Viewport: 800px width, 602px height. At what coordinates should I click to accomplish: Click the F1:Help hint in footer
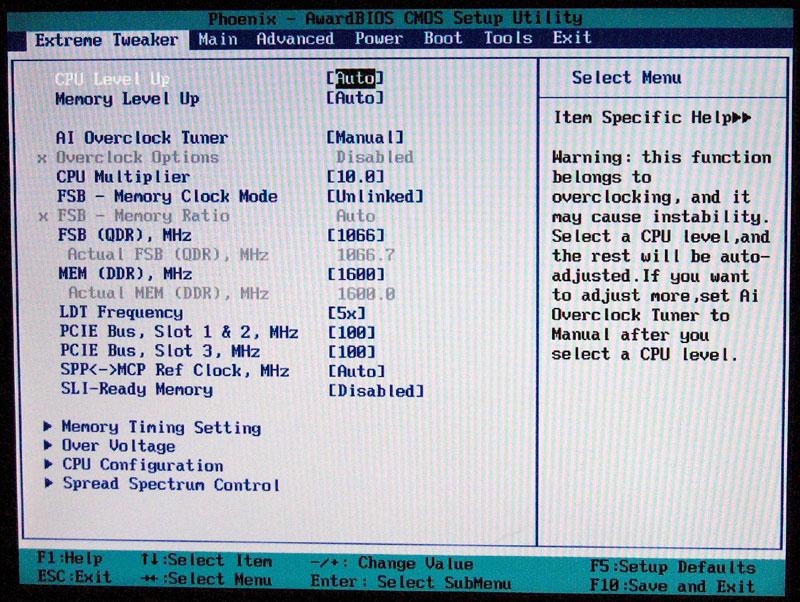coord(69,559)
